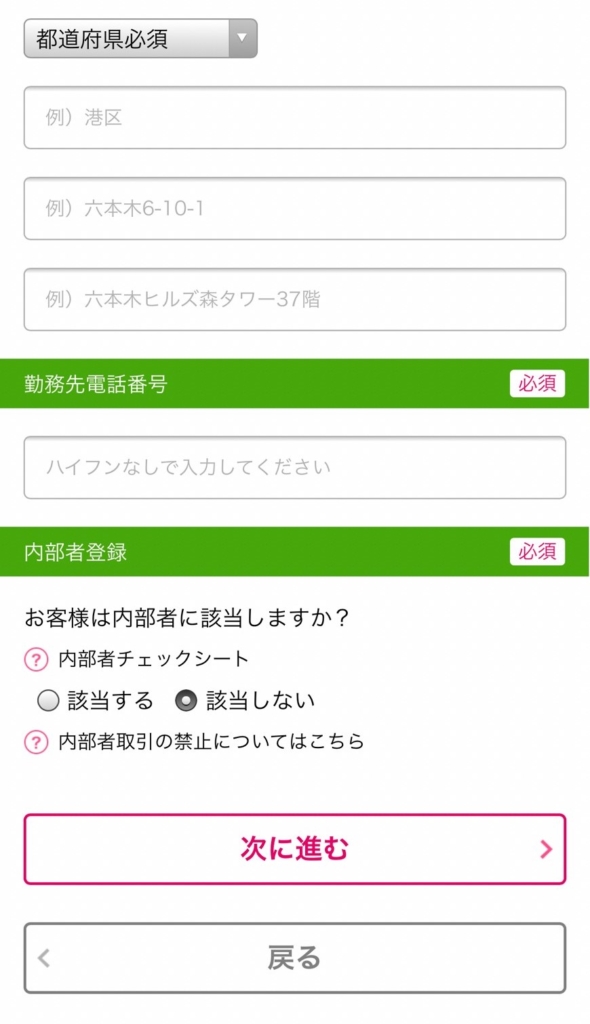This screenshot has width=590, height=1024.
Task: Click the right chevron on 次に進む button
Action: [x=546, y=849]
